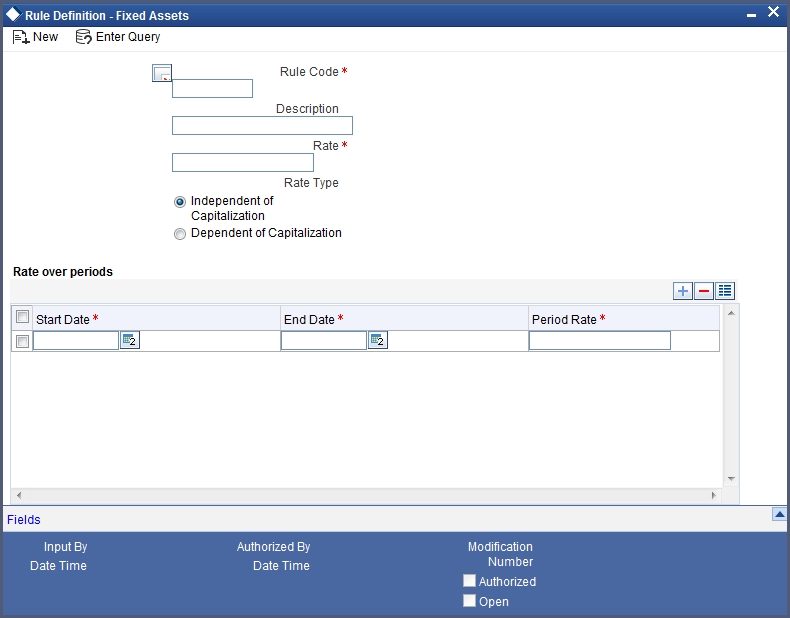
Task: Open the Rule Code list-of-values lookup icon
Action: (162, 73)
